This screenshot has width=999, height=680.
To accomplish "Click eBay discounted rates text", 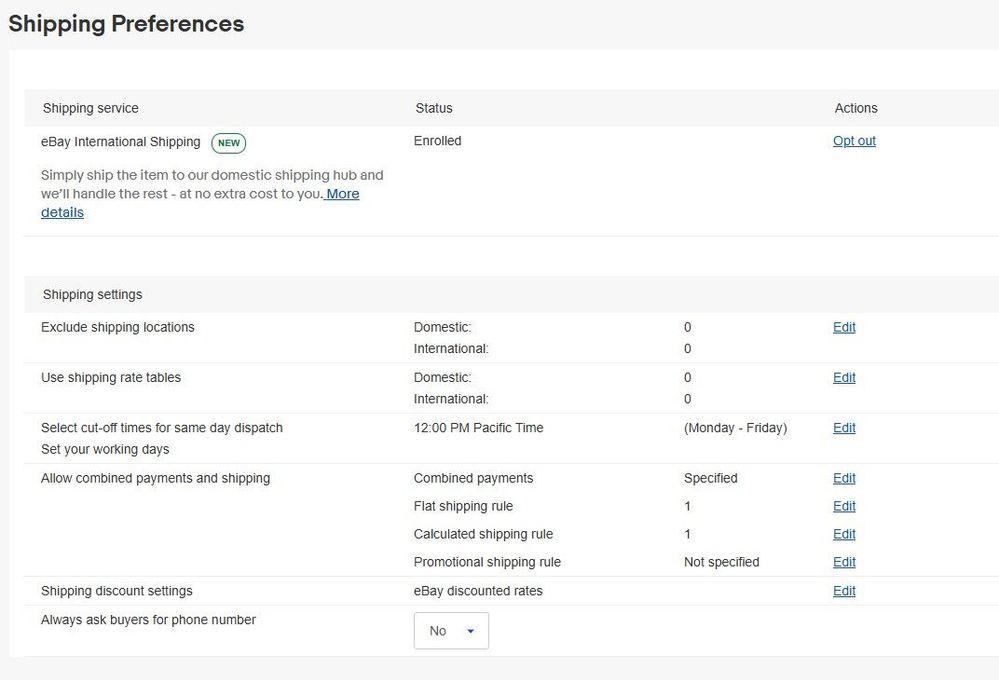I will point(478,591).
